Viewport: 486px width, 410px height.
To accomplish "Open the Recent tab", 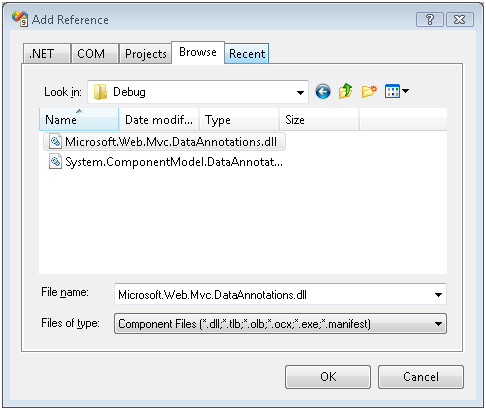I will [x=247, y=54].
